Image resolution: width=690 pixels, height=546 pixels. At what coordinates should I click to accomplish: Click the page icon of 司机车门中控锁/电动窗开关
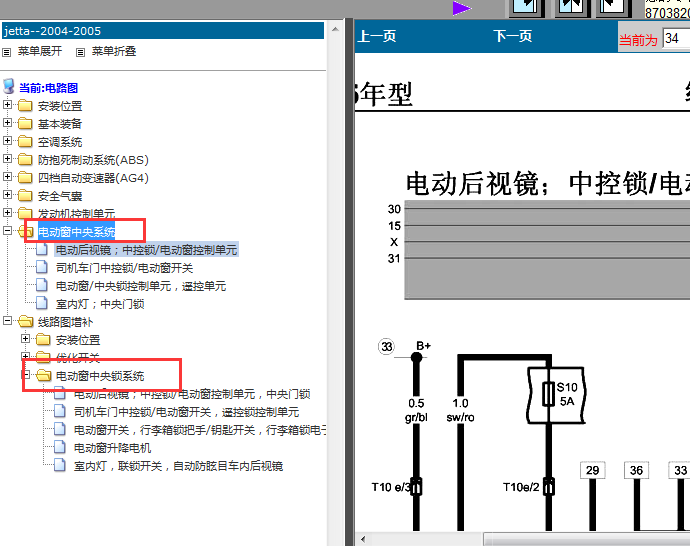tap(42, 268)
